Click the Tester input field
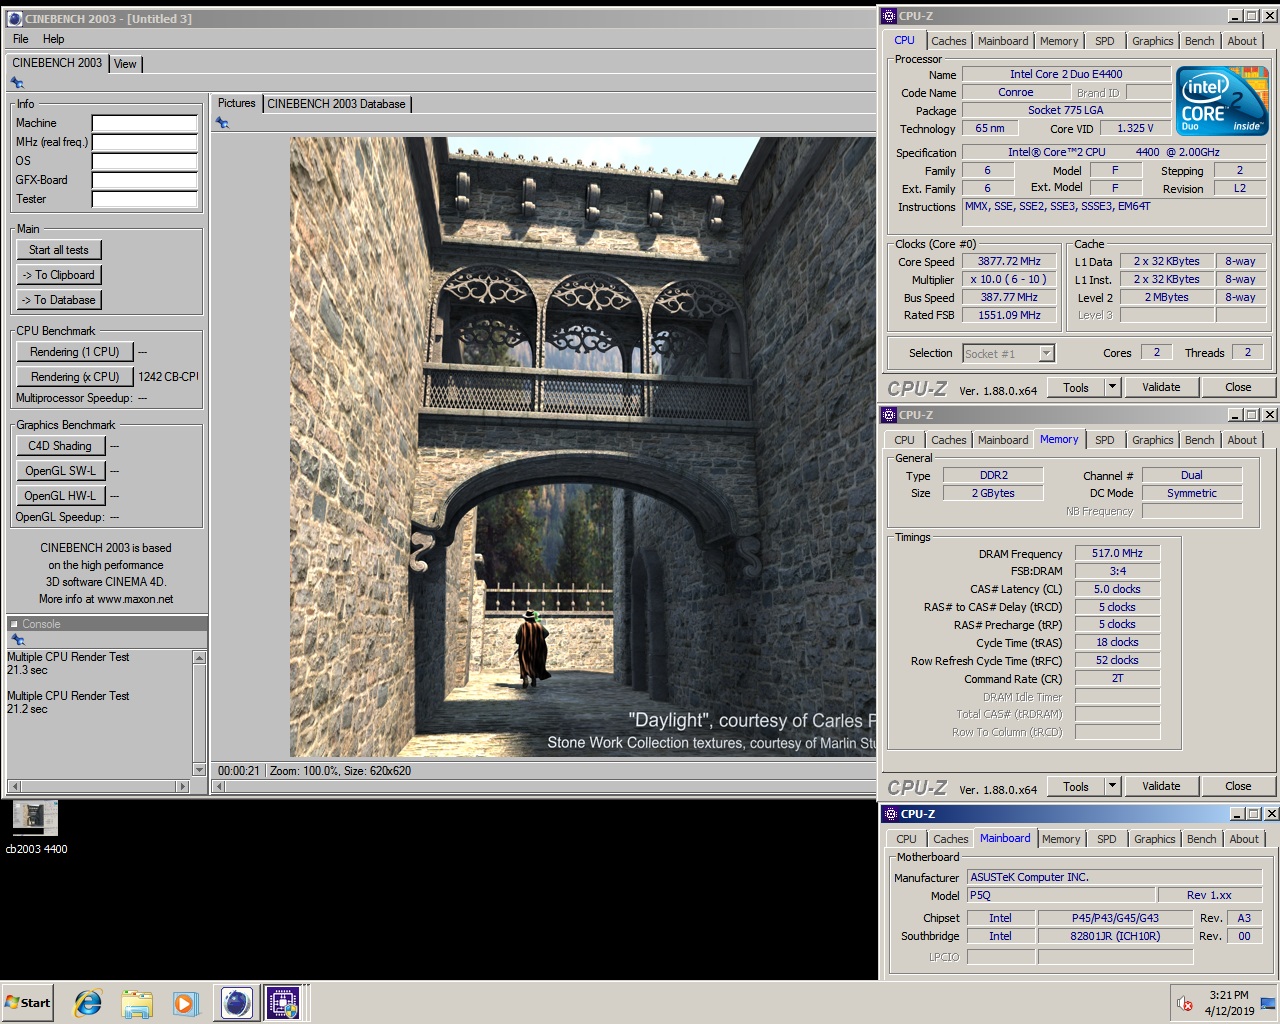1280x1024 pixels. (x=145, y=199)
